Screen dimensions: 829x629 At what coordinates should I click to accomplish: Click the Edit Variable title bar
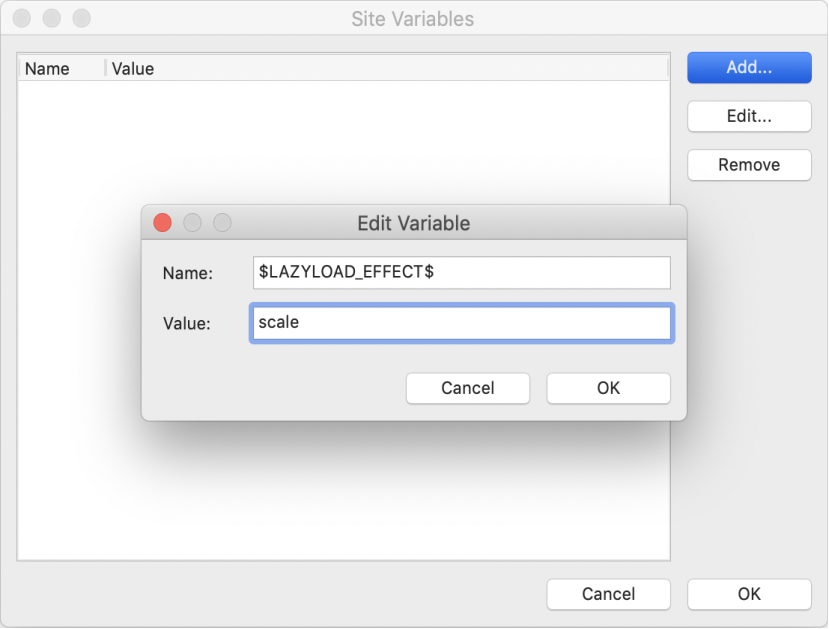click(414, 223)
